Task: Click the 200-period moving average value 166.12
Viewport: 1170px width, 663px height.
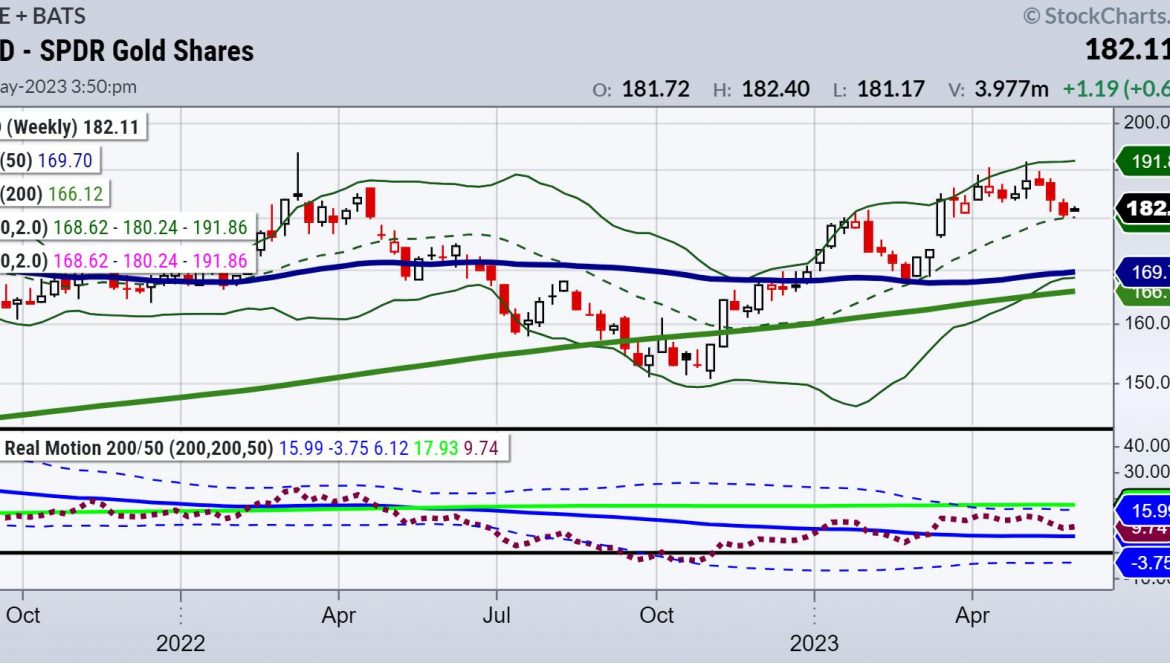Action: click(x=75, y=194)
